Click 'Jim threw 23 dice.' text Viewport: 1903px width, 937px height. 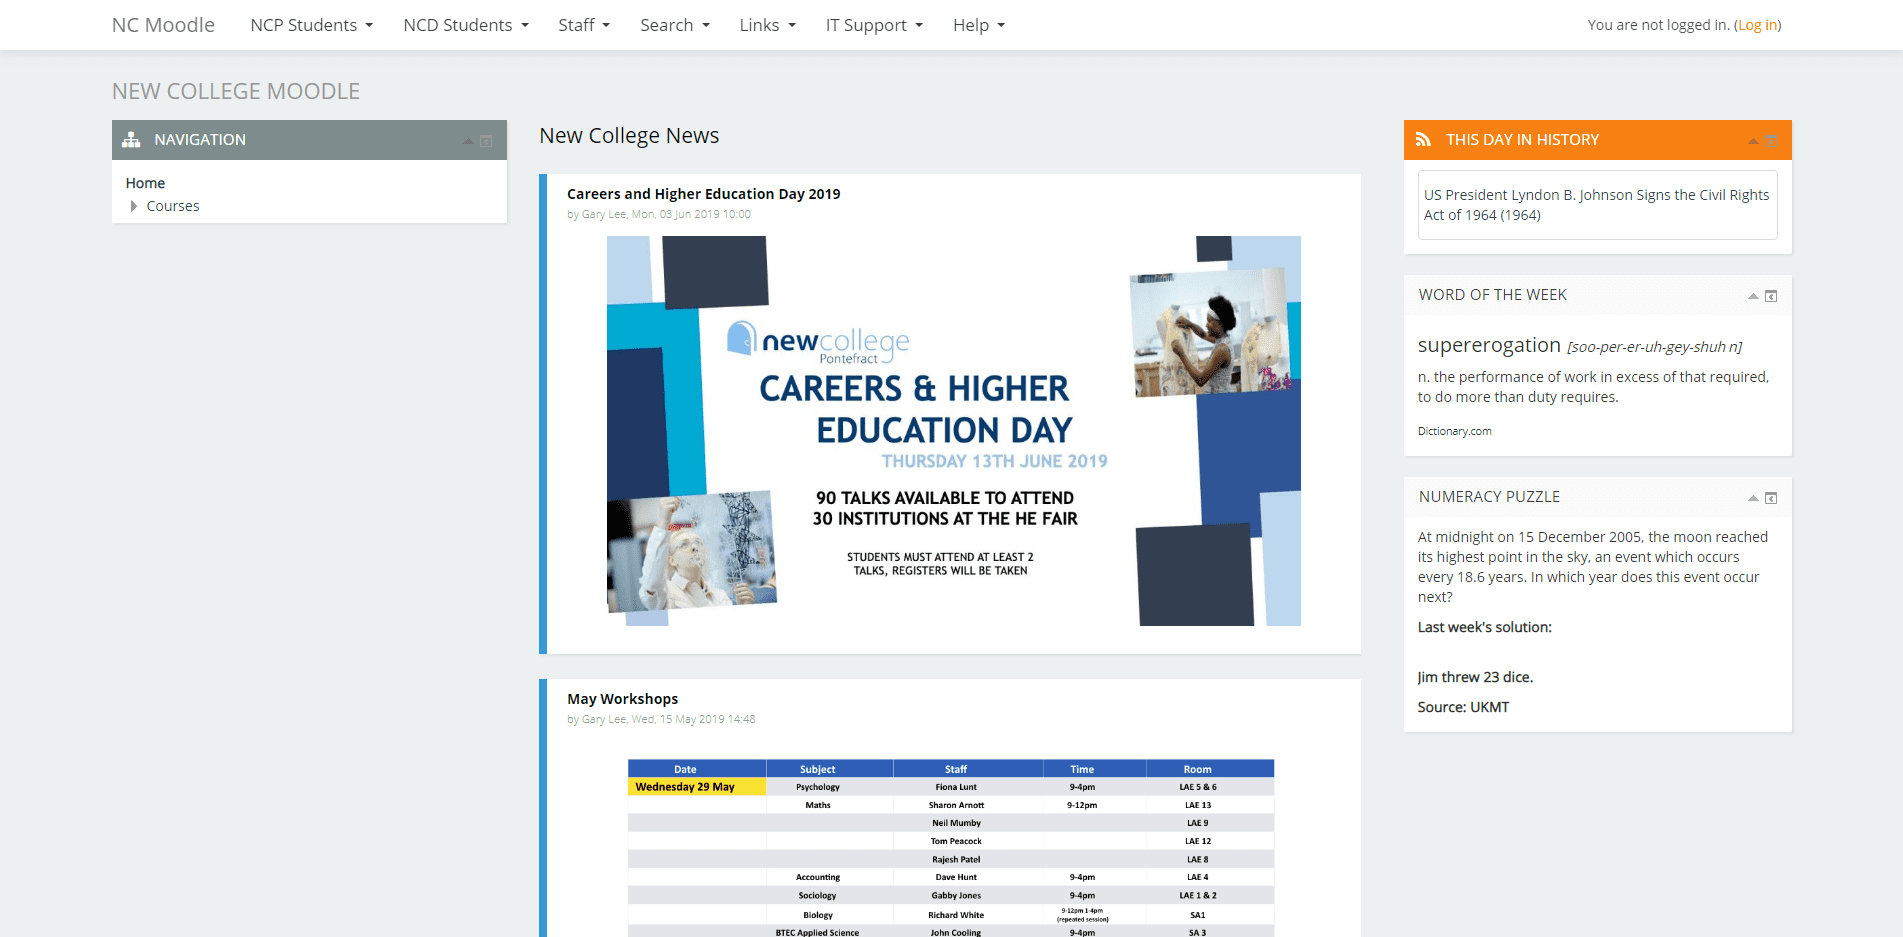[1475, 677]
